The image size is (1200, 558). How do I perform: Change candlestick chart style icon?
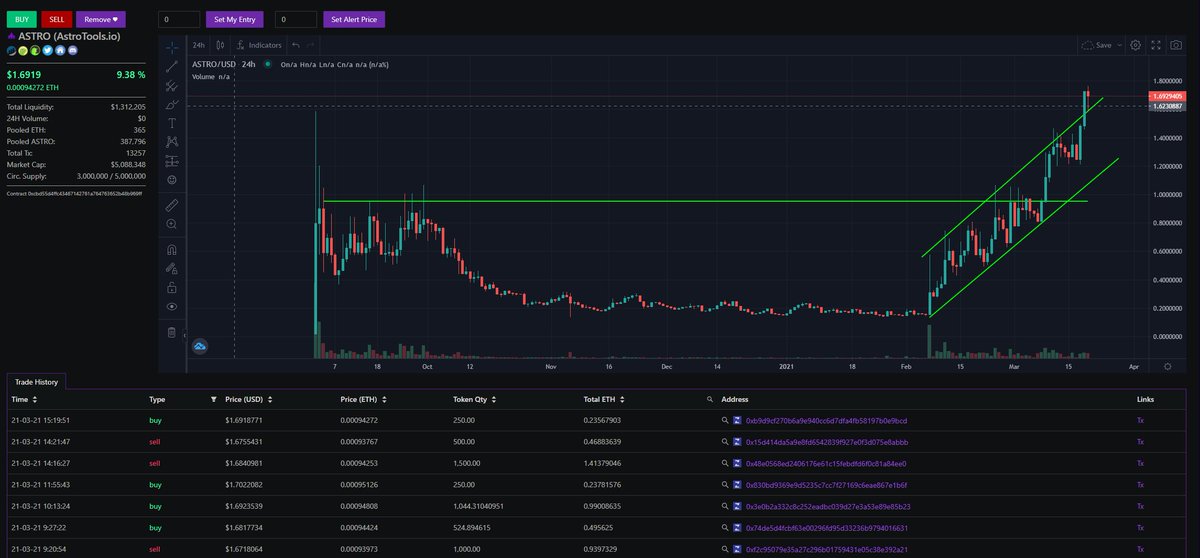tap(220, 45)
